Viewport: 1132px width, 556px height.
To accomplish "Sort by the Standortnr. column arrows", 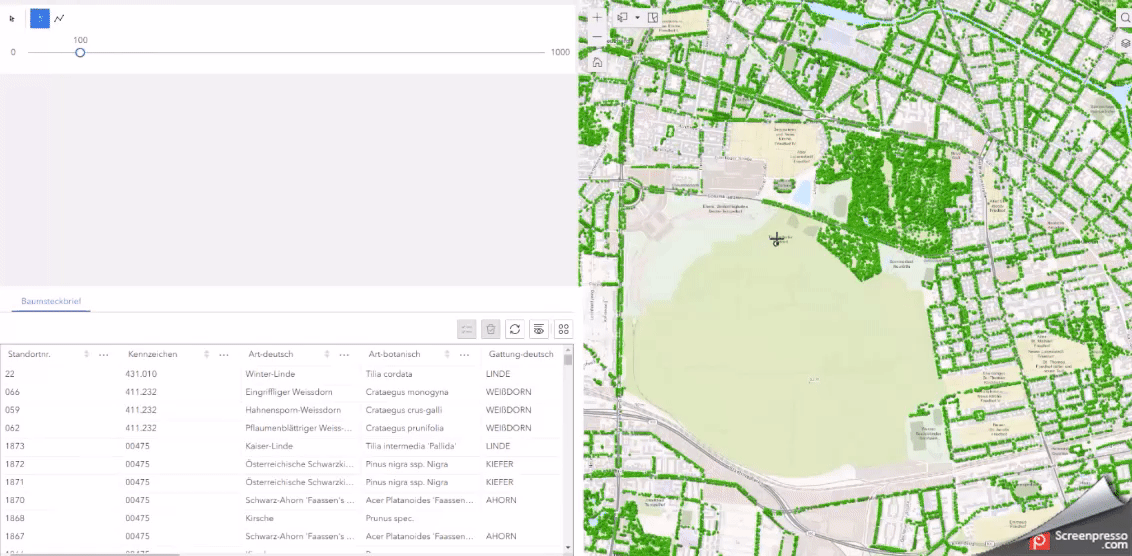I will tap(87, 355).
